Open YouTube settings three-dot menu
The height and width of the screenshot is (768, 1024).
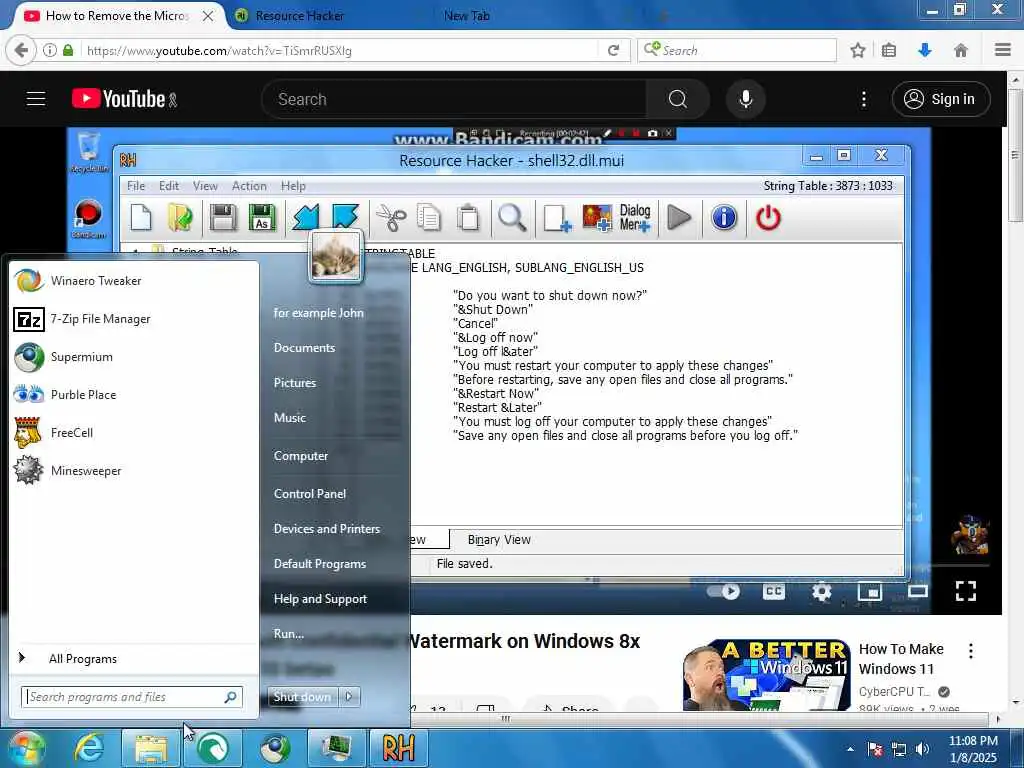(x=863, y=99)
